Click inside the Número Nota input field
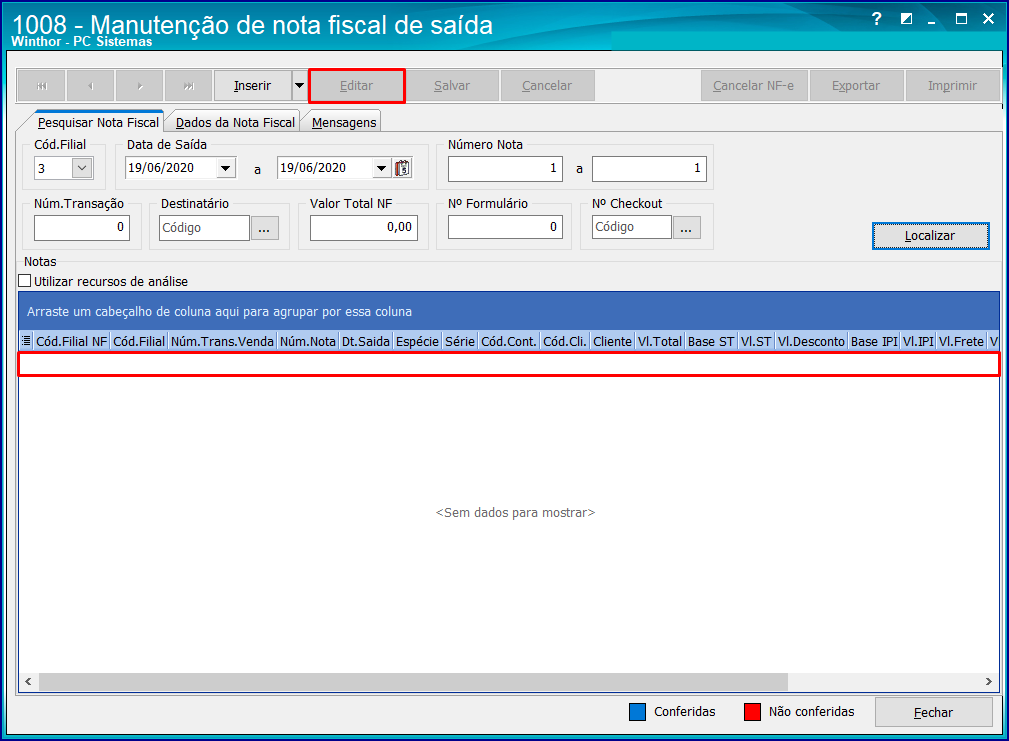The width and height of the screenshot is (1009, 741). (x=505, y=167)
